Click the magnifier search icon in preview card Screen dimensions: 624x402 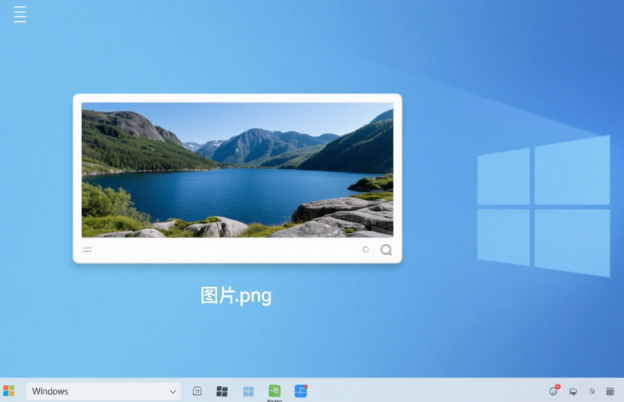tap(386, 250)
